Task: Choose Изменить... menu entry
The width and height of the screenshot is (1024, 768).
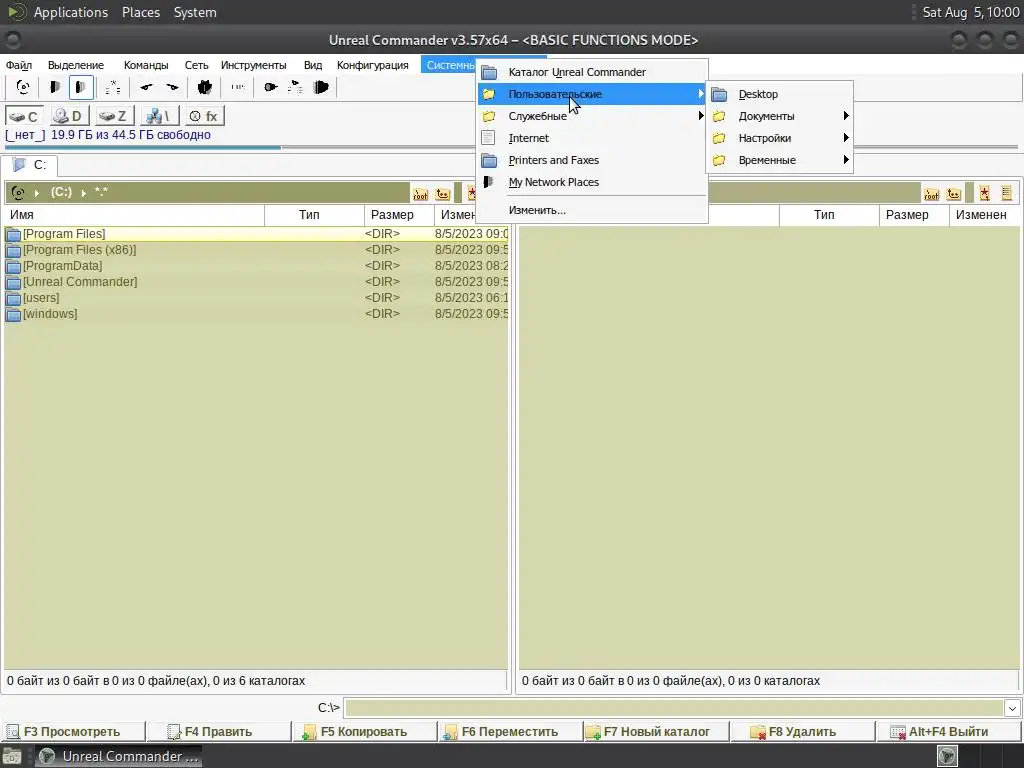Action: [x=592, y=210]
